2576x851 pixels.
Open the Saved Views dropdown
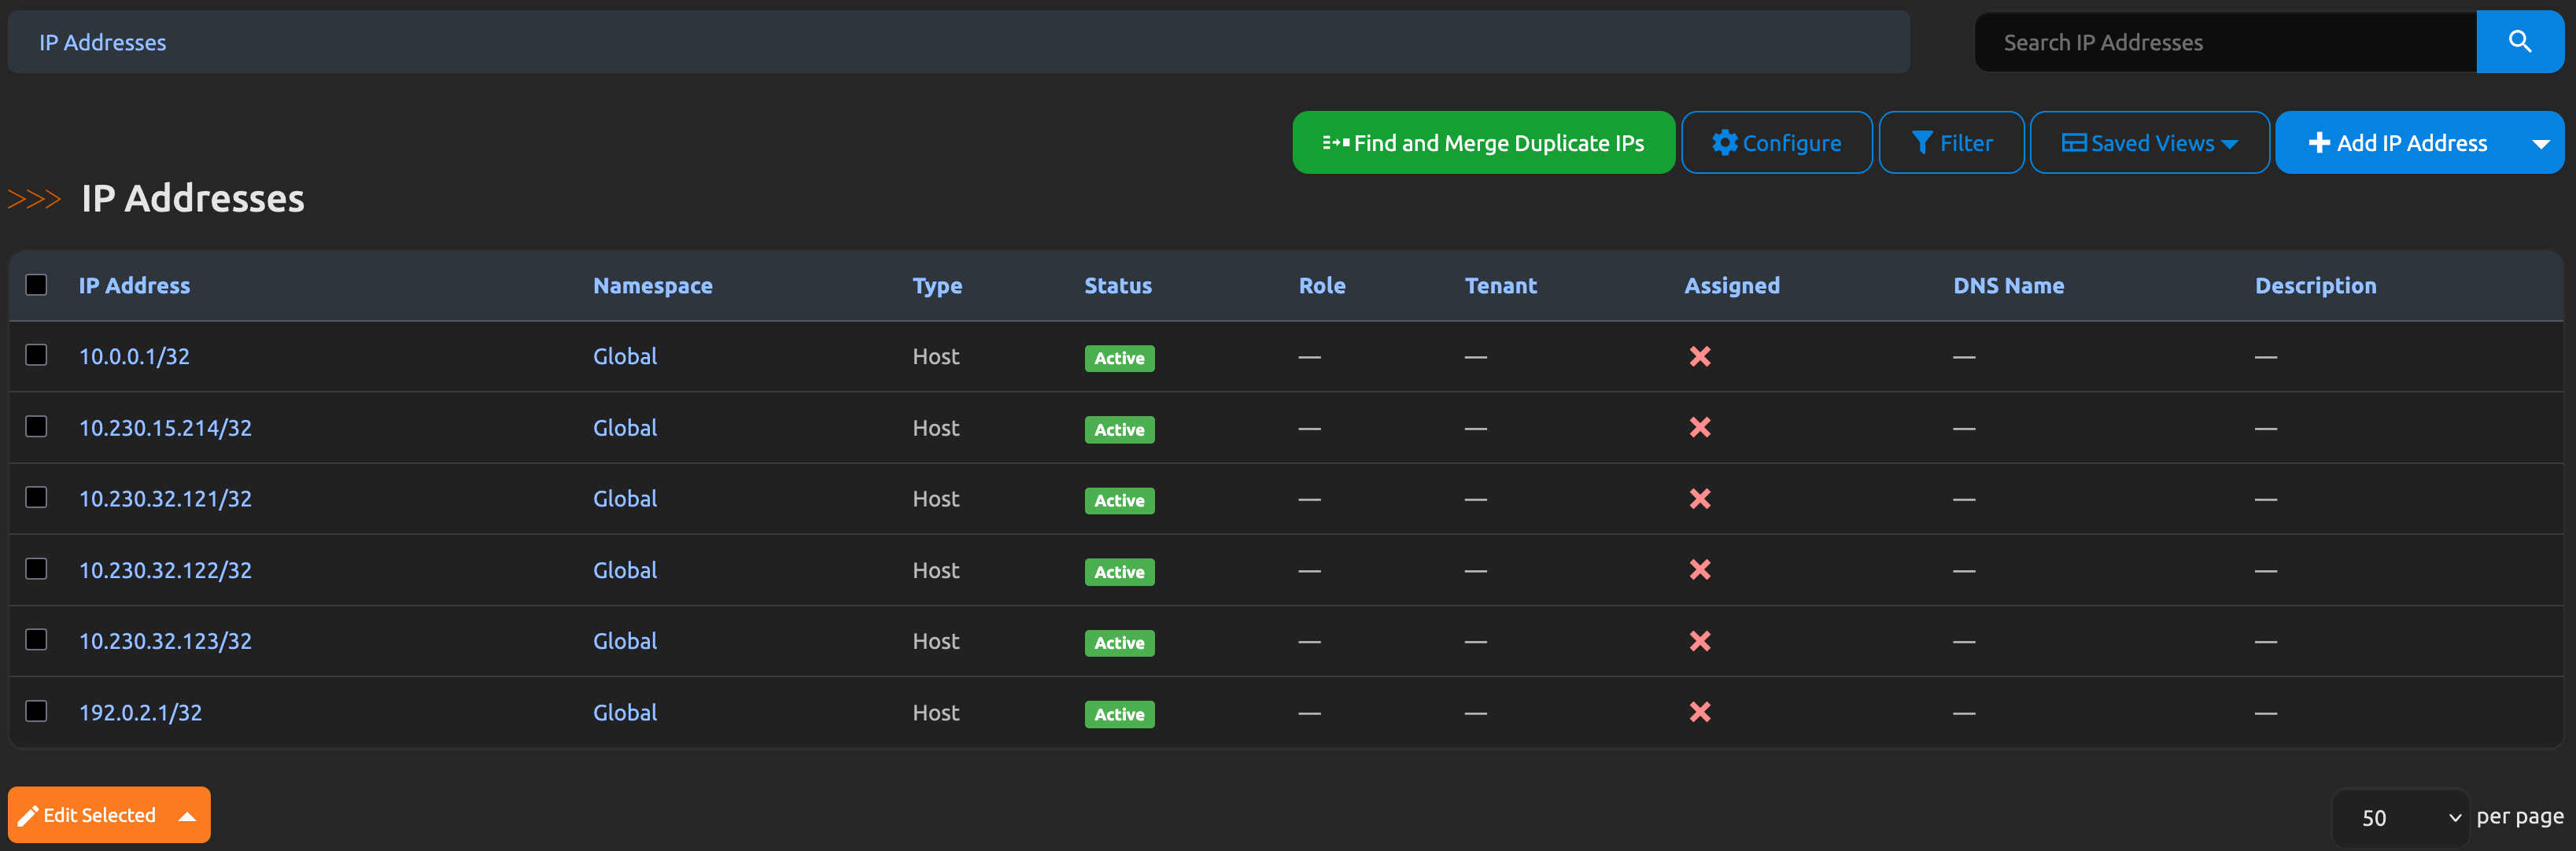pos(2149,143)
